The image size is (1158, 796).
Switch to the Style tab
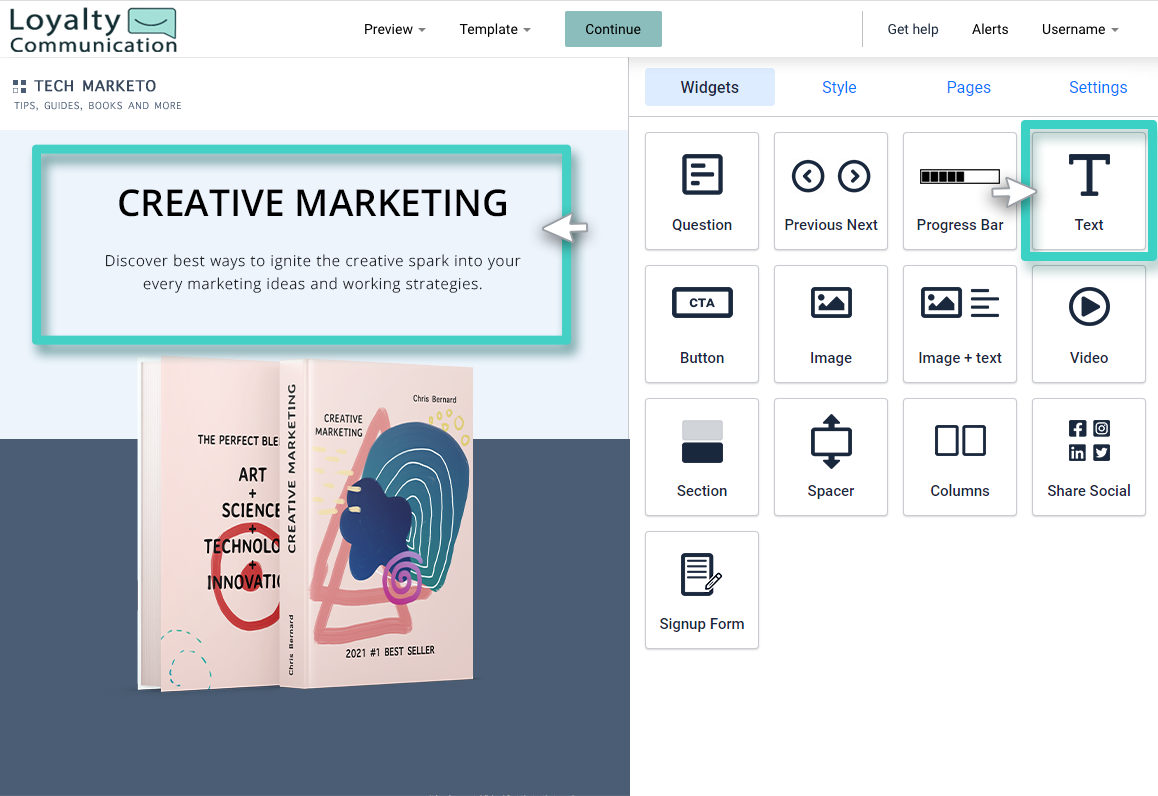pos(839,87)
